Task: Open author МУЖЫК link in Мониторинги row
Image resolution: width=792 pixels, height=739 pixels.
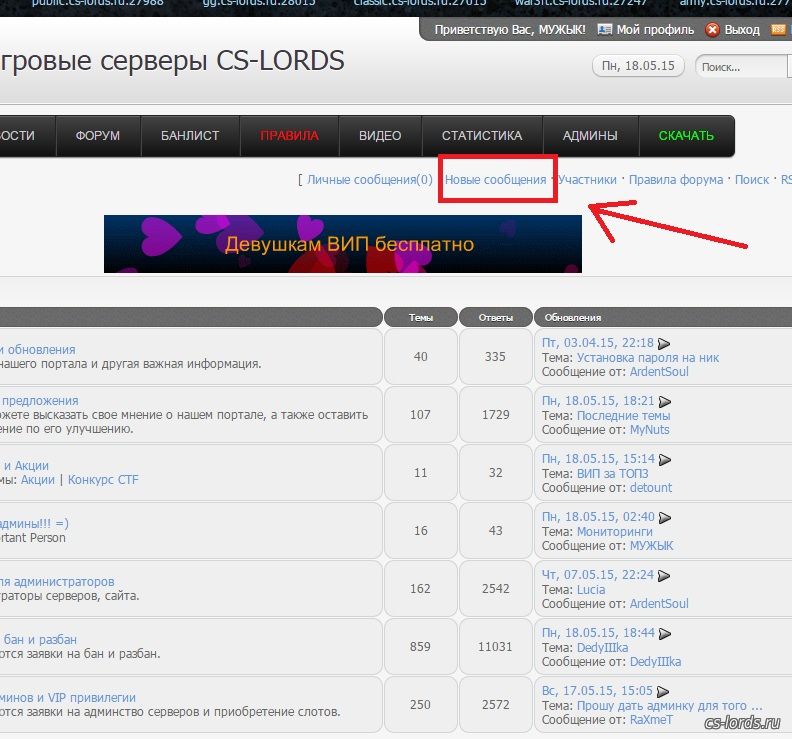Action: pyautogui.click(x=652, y=546)
